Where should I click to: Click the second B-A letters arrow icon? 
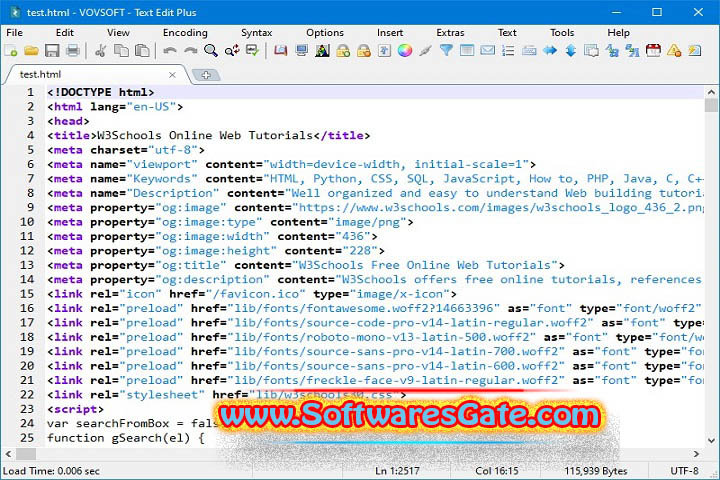[x=633, y=51]
